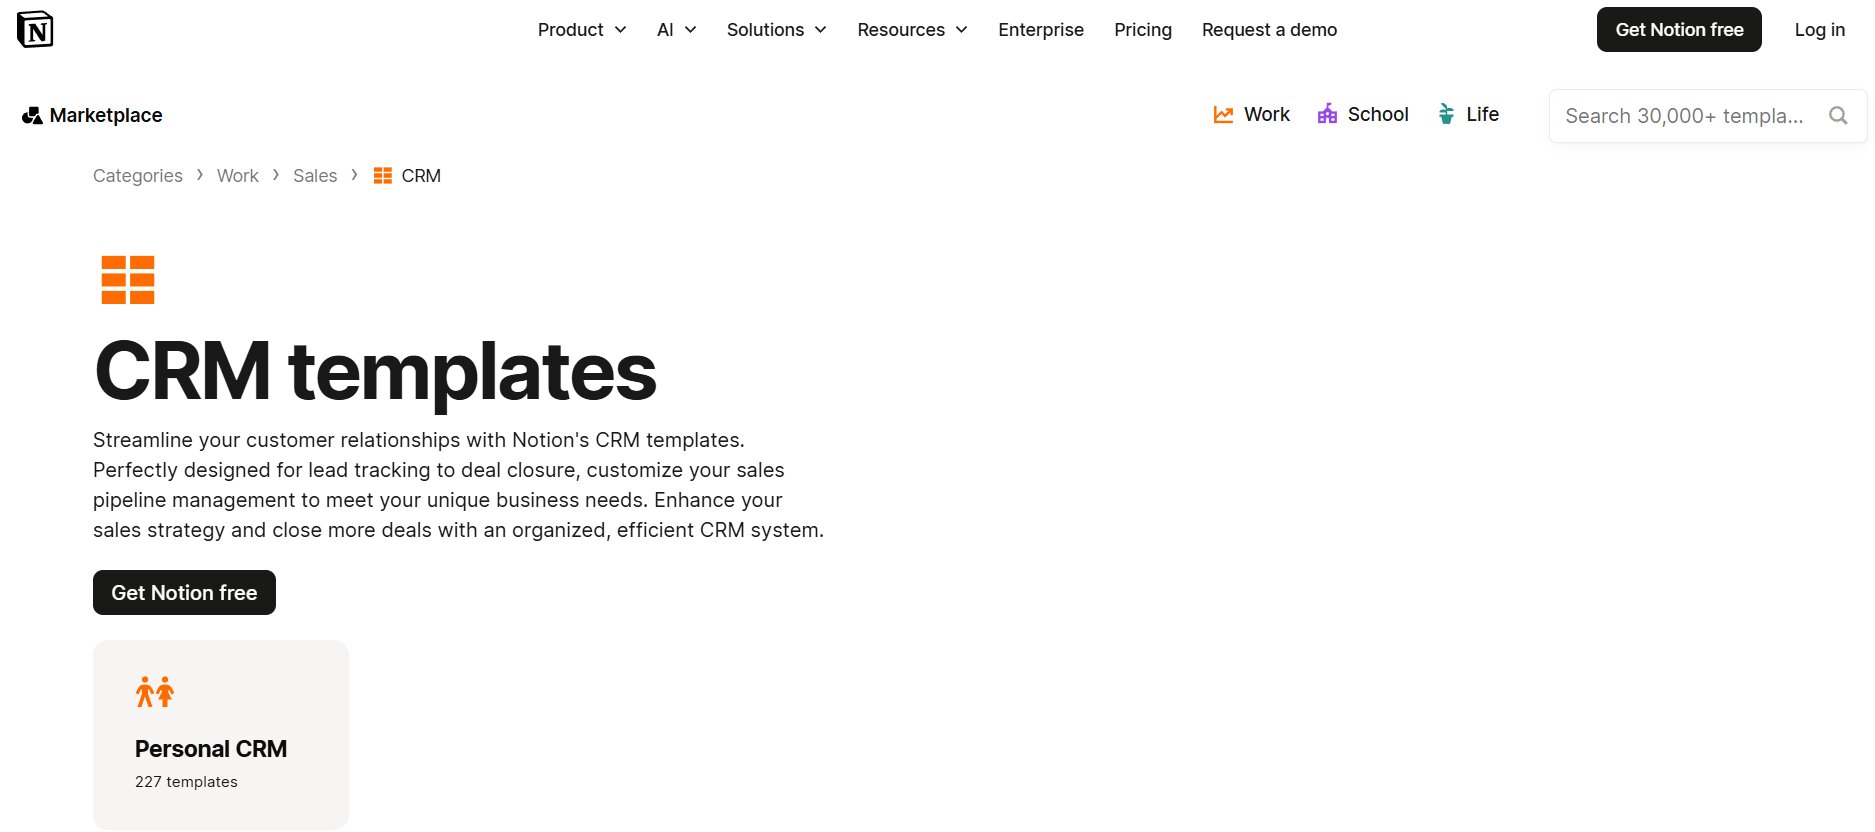The height and width of the screenshot is (832, 1875).
Task: Click the large orange CRM table icon
Action: pyautogui.click(x=128, y=280)
